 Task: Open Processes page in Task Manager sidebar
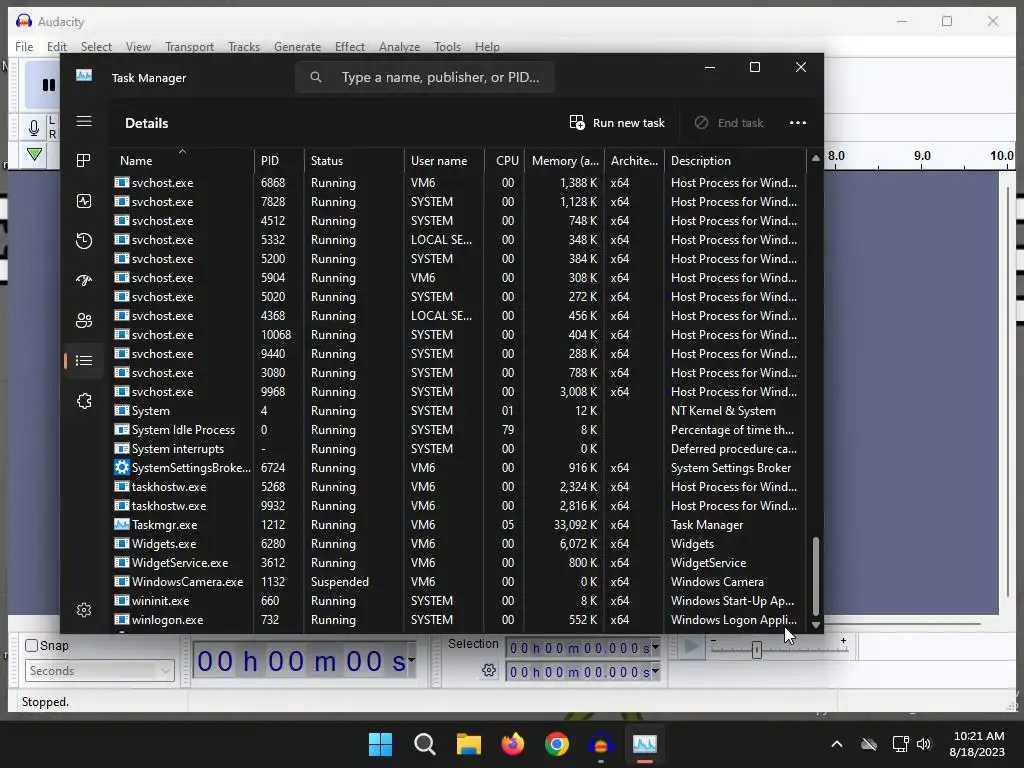click(x=84, y=161)
